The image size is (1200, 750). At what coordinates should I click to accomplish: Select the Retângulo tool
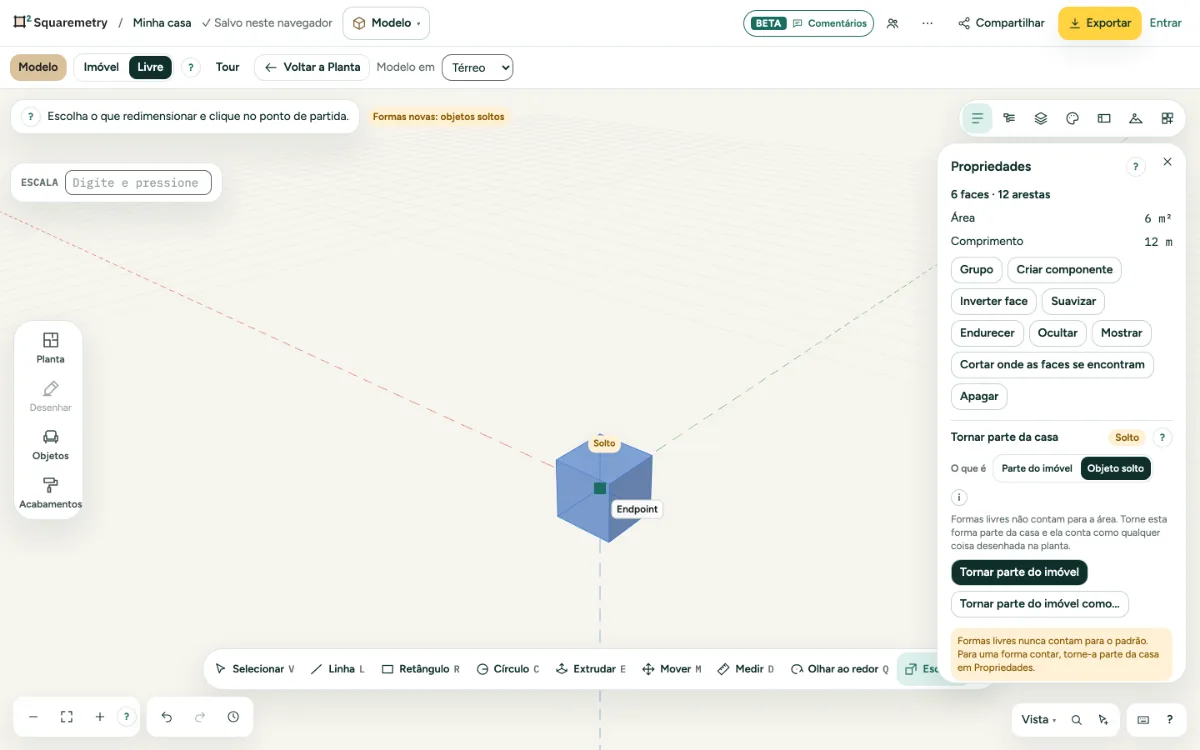(420, 669)
